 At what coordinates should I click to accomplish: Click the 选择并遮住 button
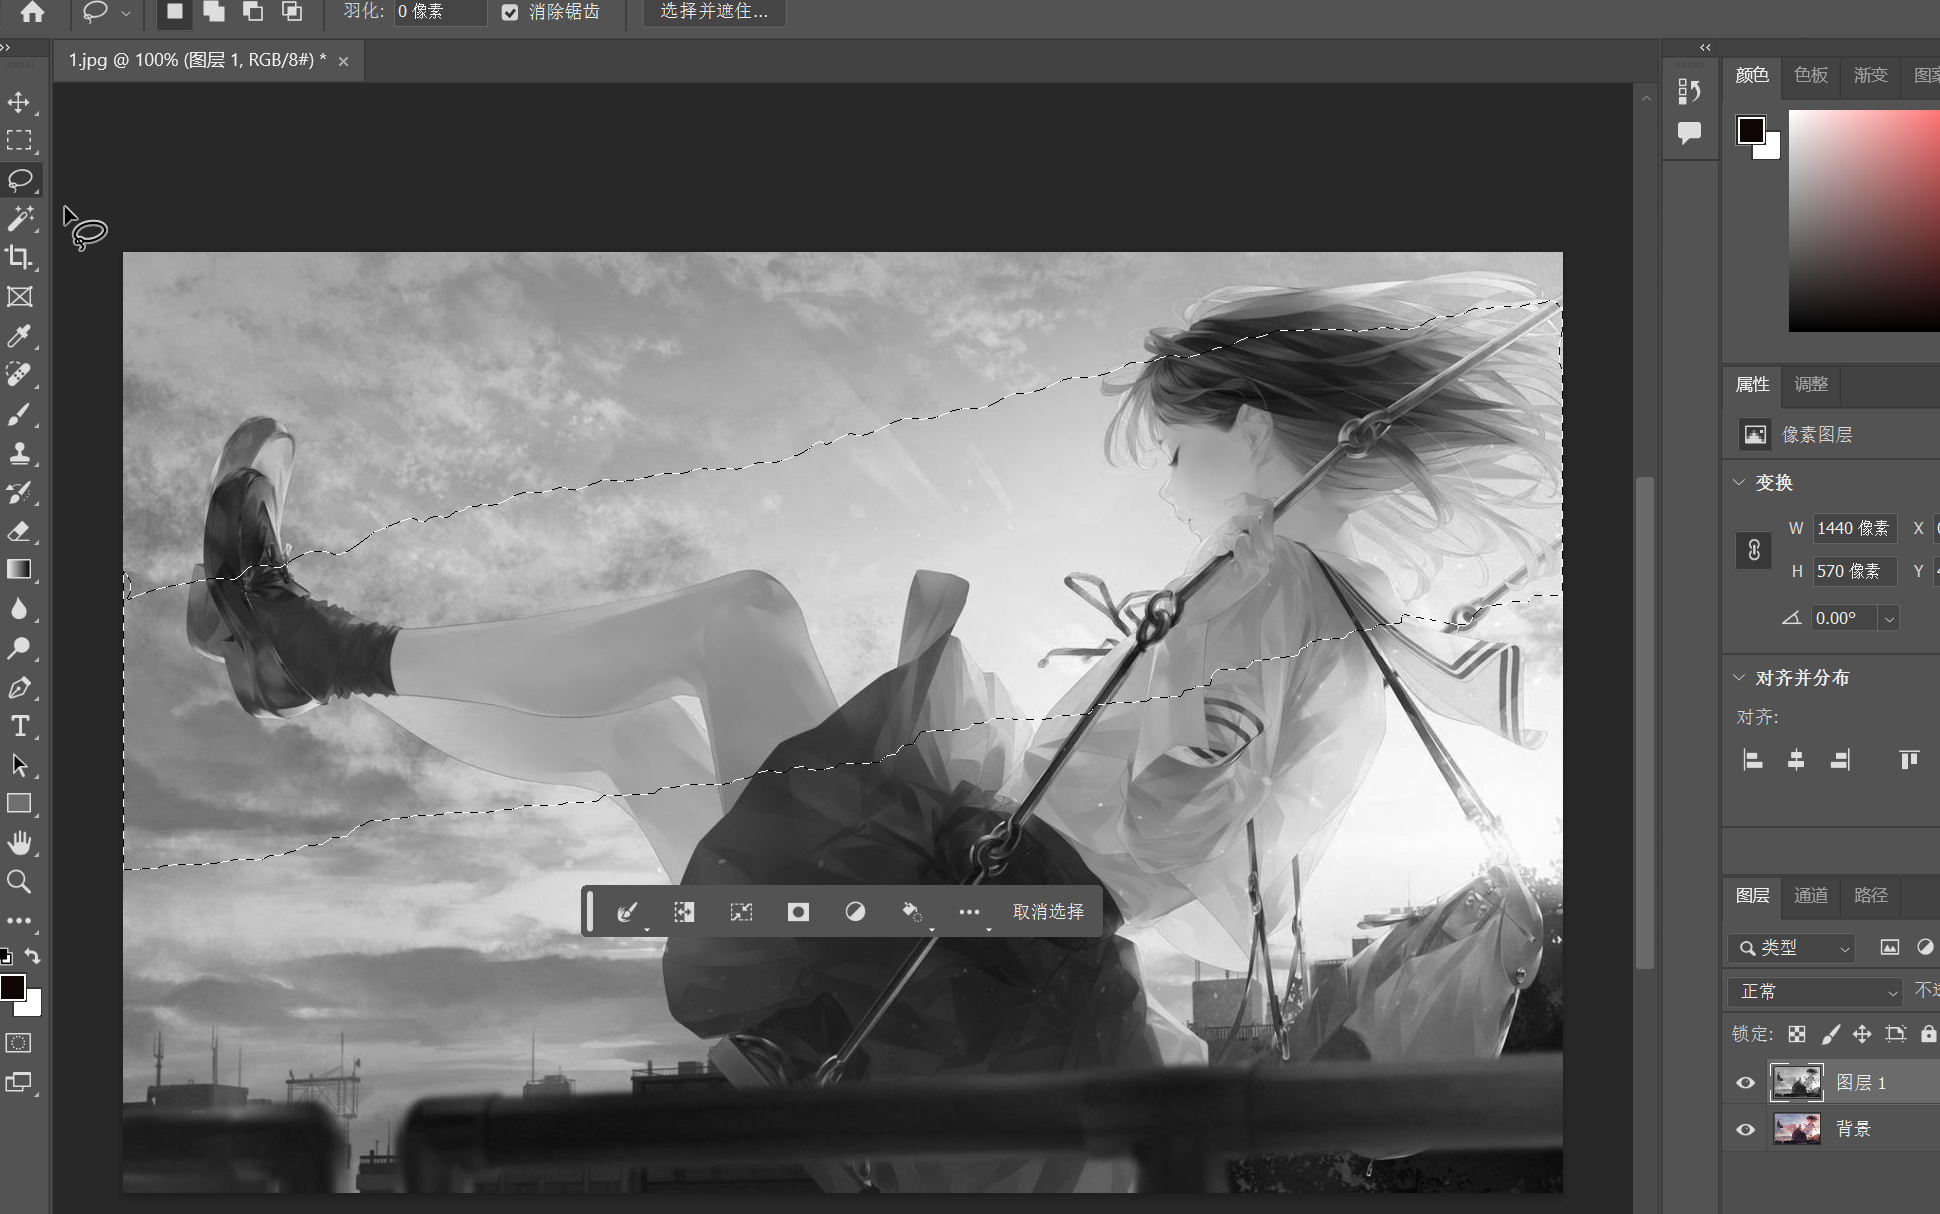point(713,12)
